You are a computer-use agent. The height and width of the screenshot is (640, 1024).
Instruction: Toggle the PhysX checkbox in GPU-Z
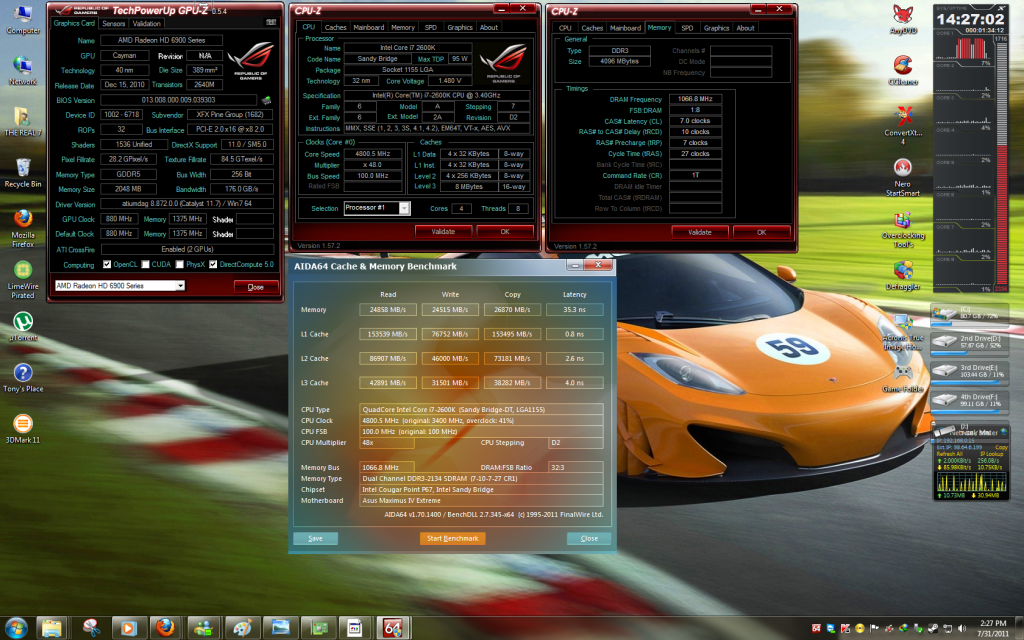[180, 264]
